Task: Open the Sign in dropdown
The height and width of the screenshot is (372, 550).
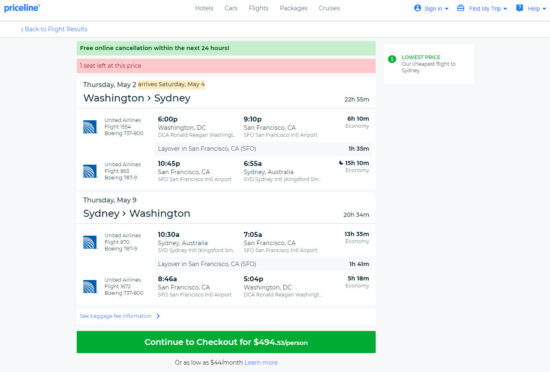Action: point(431,8)
